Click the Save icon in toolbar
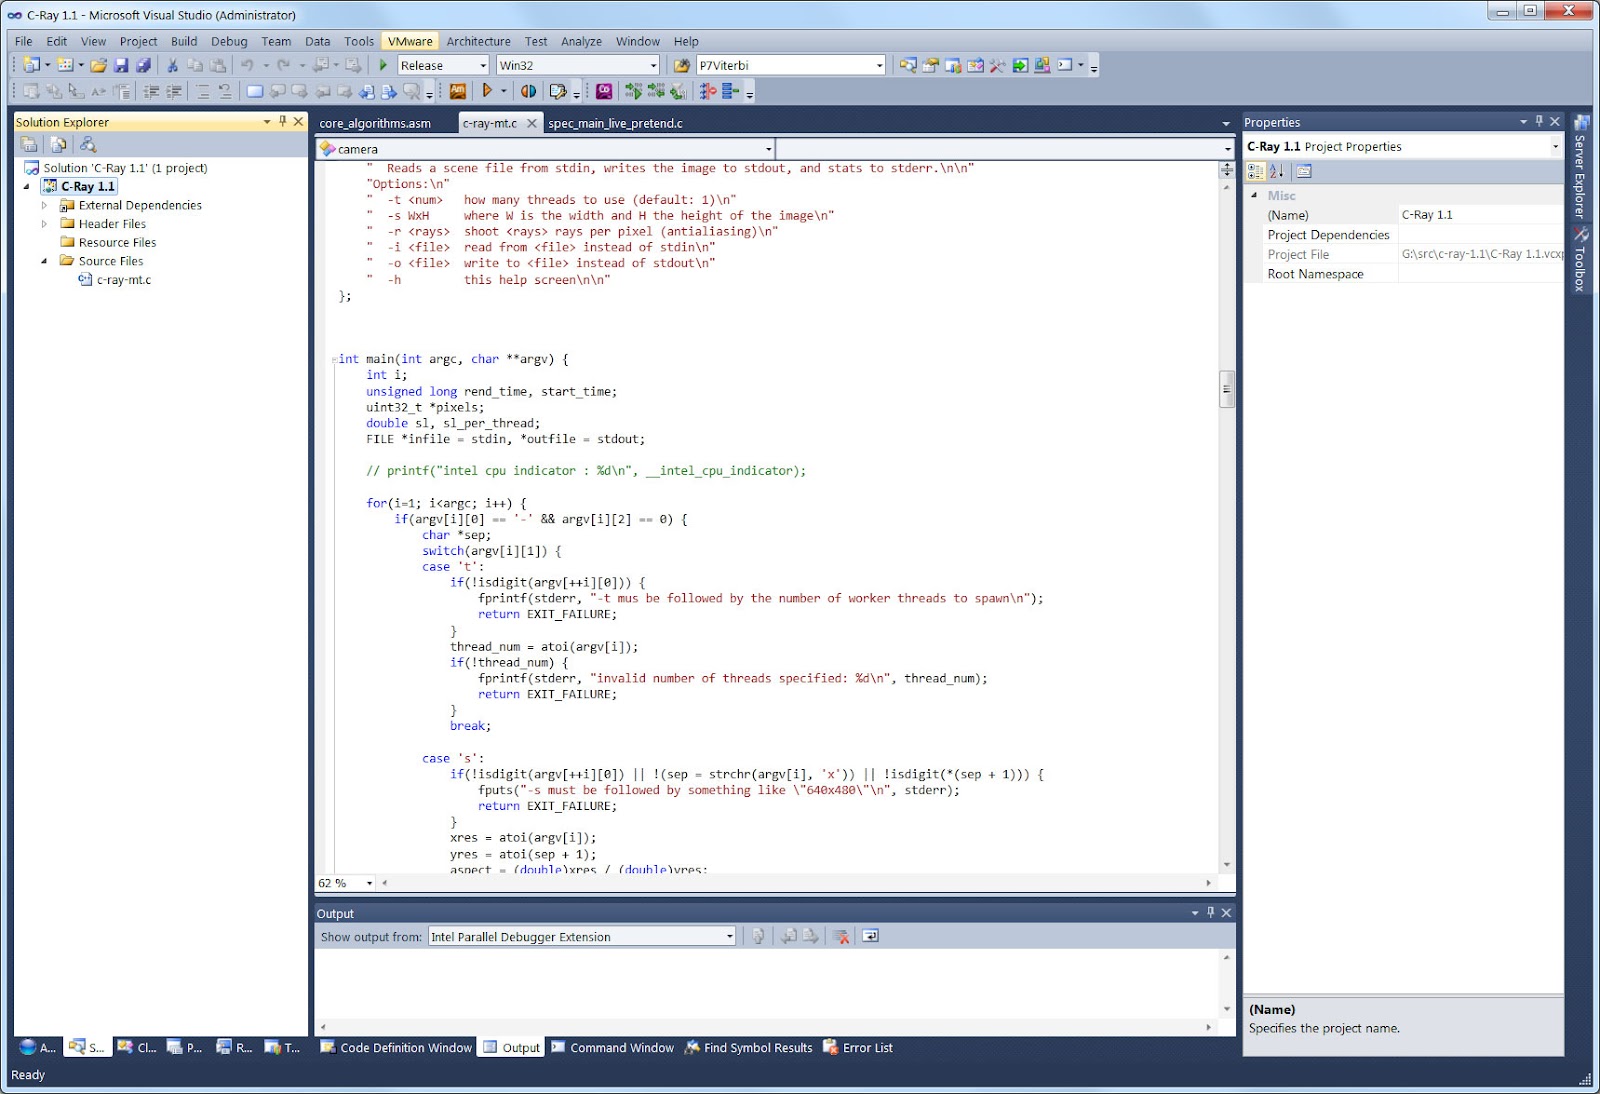 click(x=121, y=65)
